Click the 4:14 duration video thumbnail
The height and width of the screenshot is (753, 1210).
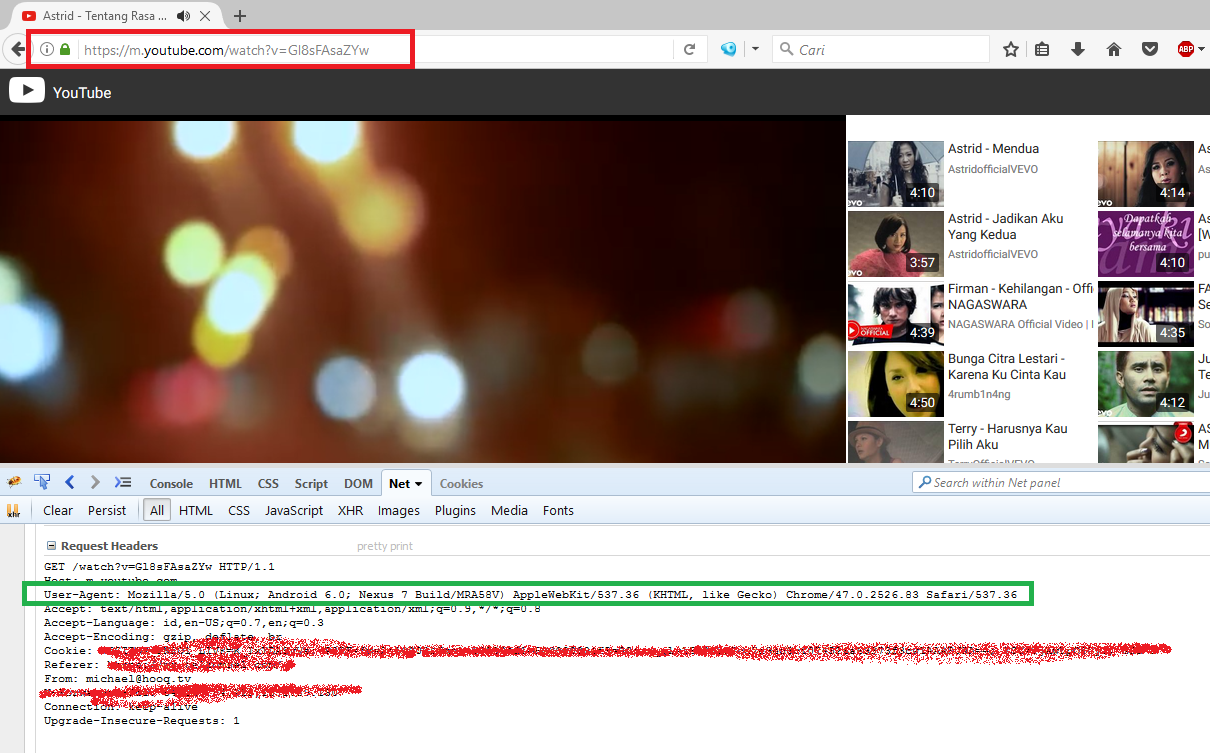pyautogui.click(x=1146, y=174)
